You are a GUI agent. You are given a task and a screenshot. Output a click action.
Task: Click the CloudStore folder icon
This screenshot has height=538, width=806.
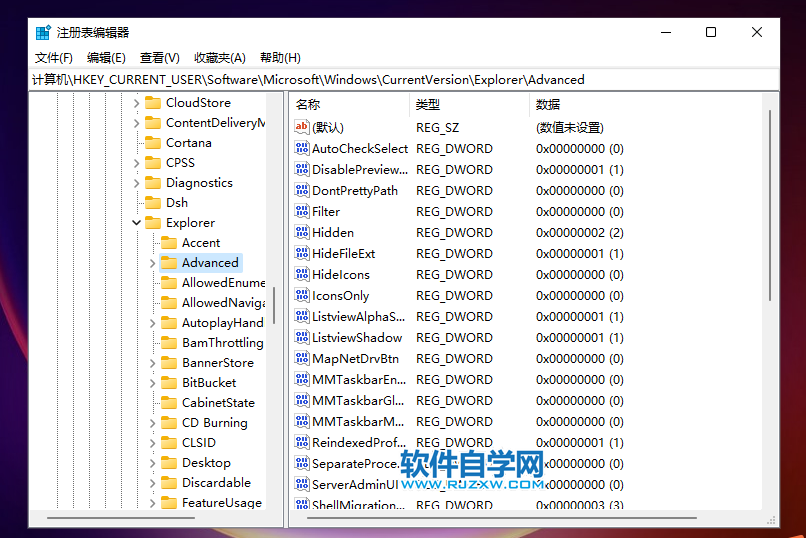pyautogui.click(x=153, y=103)
